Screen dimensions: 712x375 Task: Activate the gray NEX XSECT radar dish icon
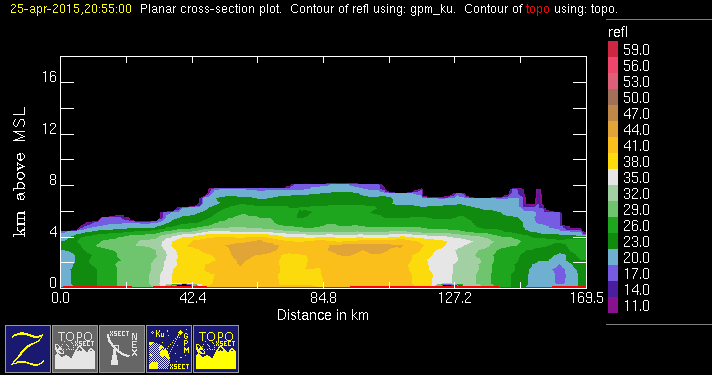click(x=122, y=349)
